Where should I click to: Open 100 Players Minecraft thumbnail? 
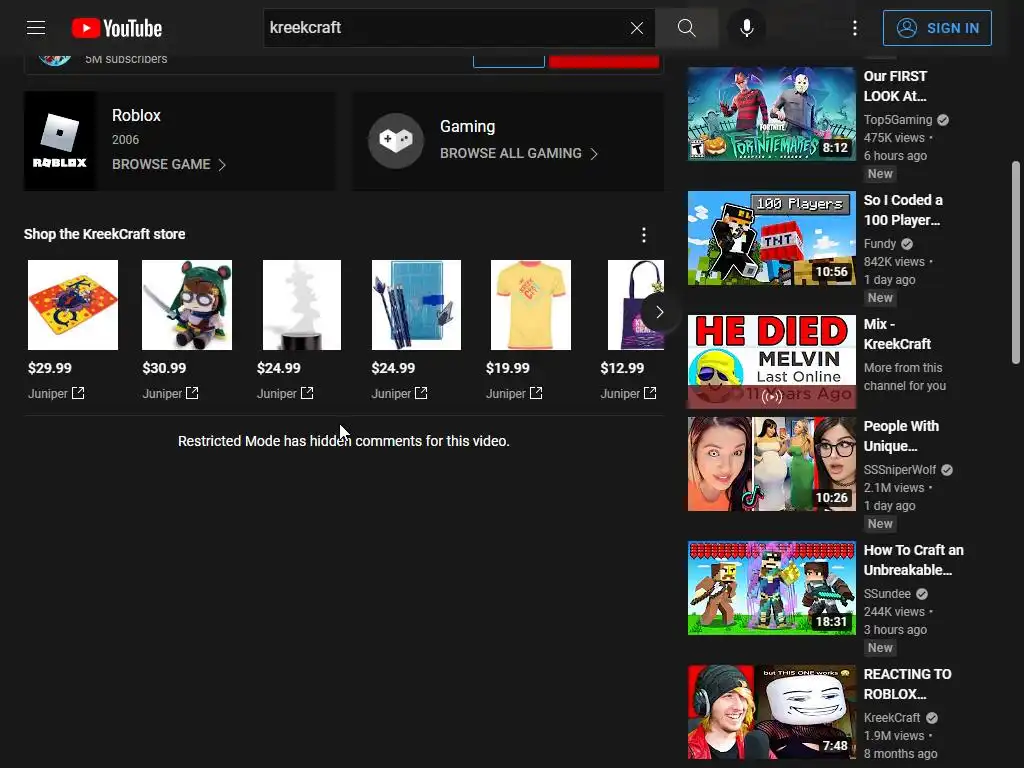(x=771, y=238)
